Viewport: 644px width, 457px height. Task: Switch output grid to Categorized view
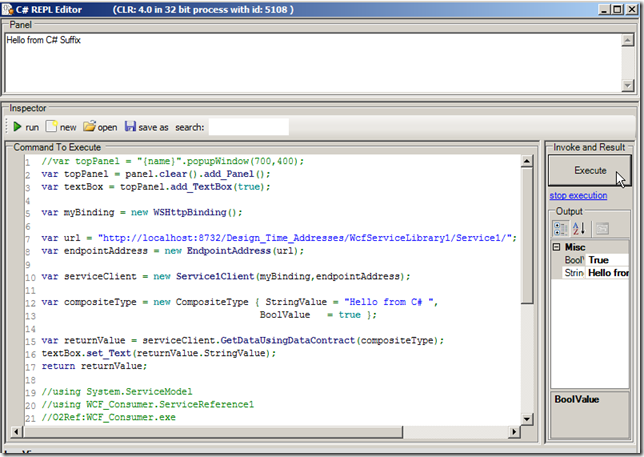click(x=560, y=228)
